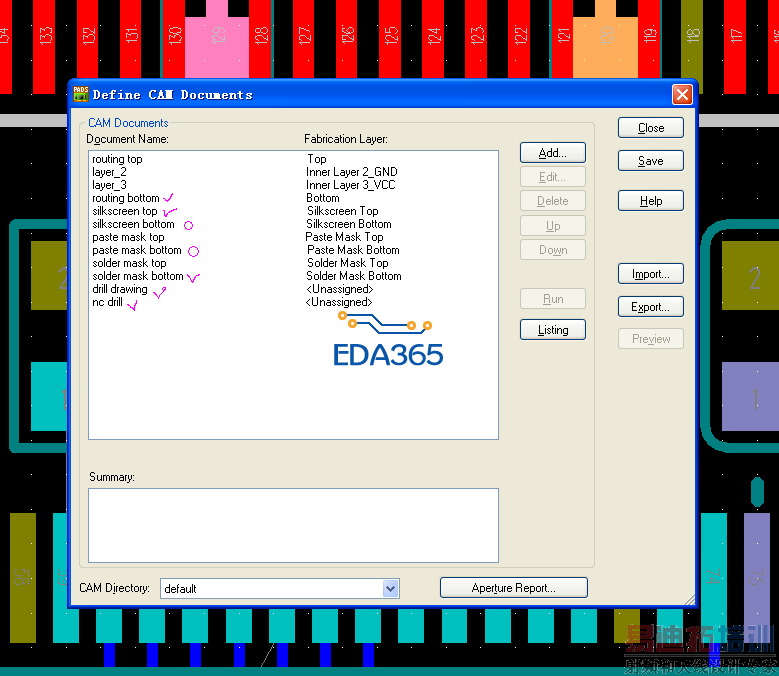Select the silkscreen bottom document

133,224
